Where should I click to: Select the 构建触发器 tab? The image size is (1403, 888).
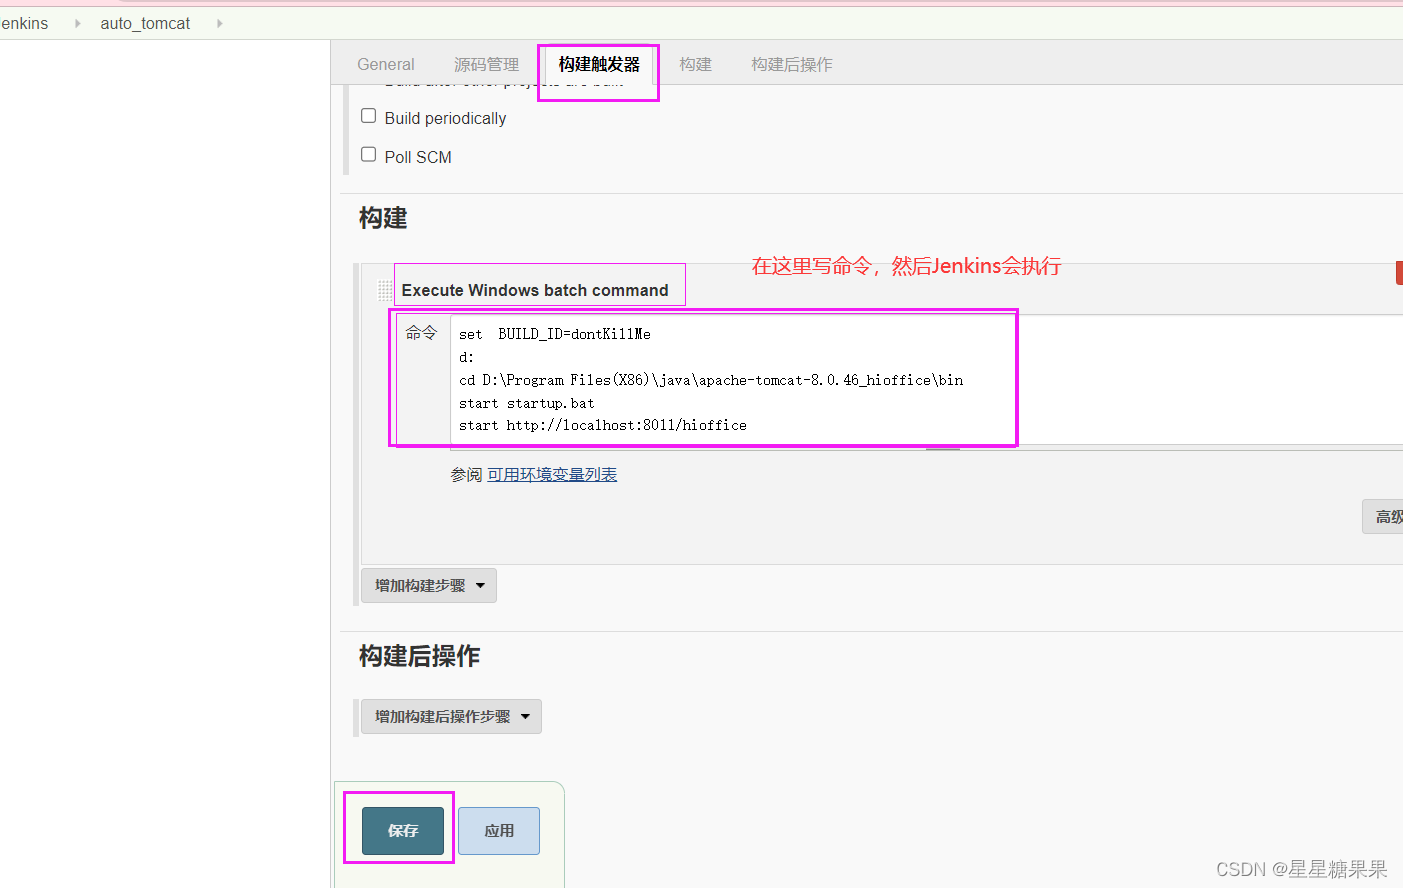click(x=598, y=64)
